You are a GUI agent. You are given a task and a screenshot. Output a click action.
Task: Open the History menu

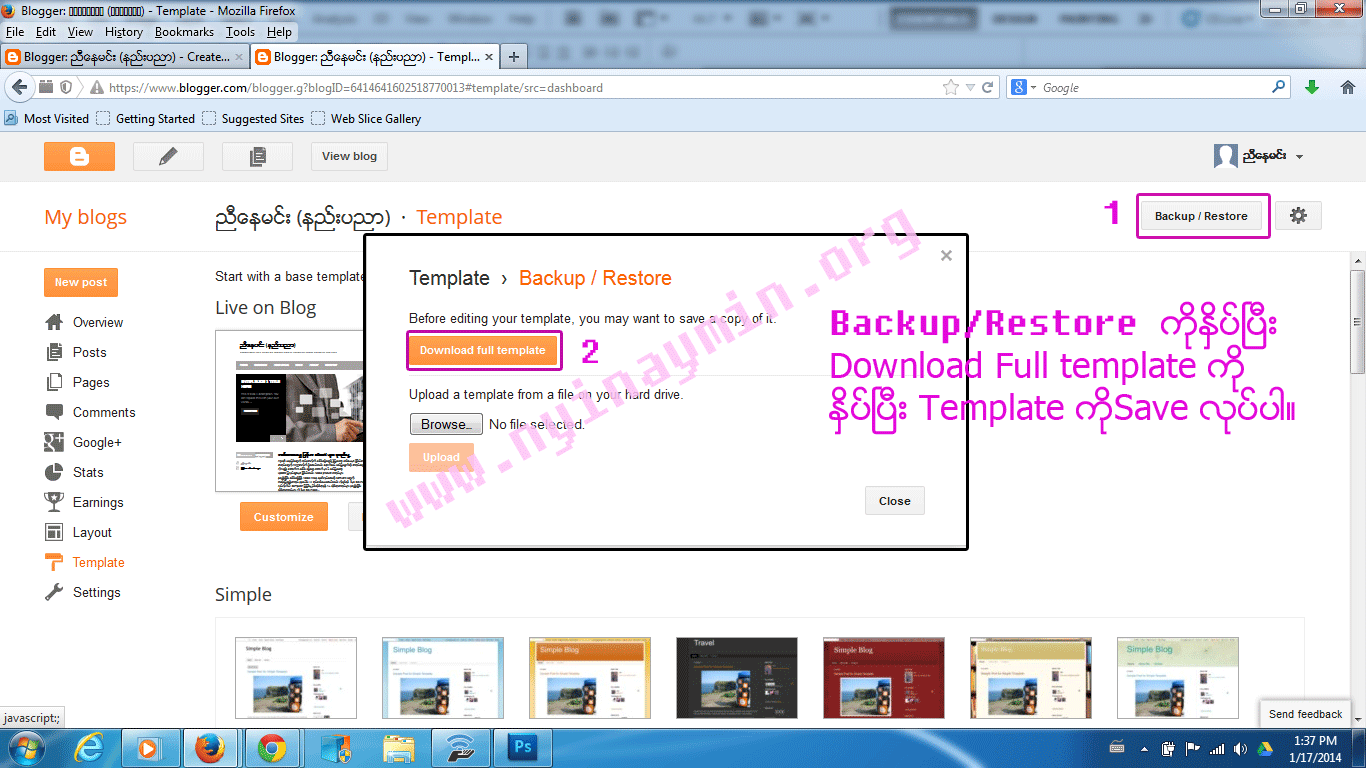(124, 32)
